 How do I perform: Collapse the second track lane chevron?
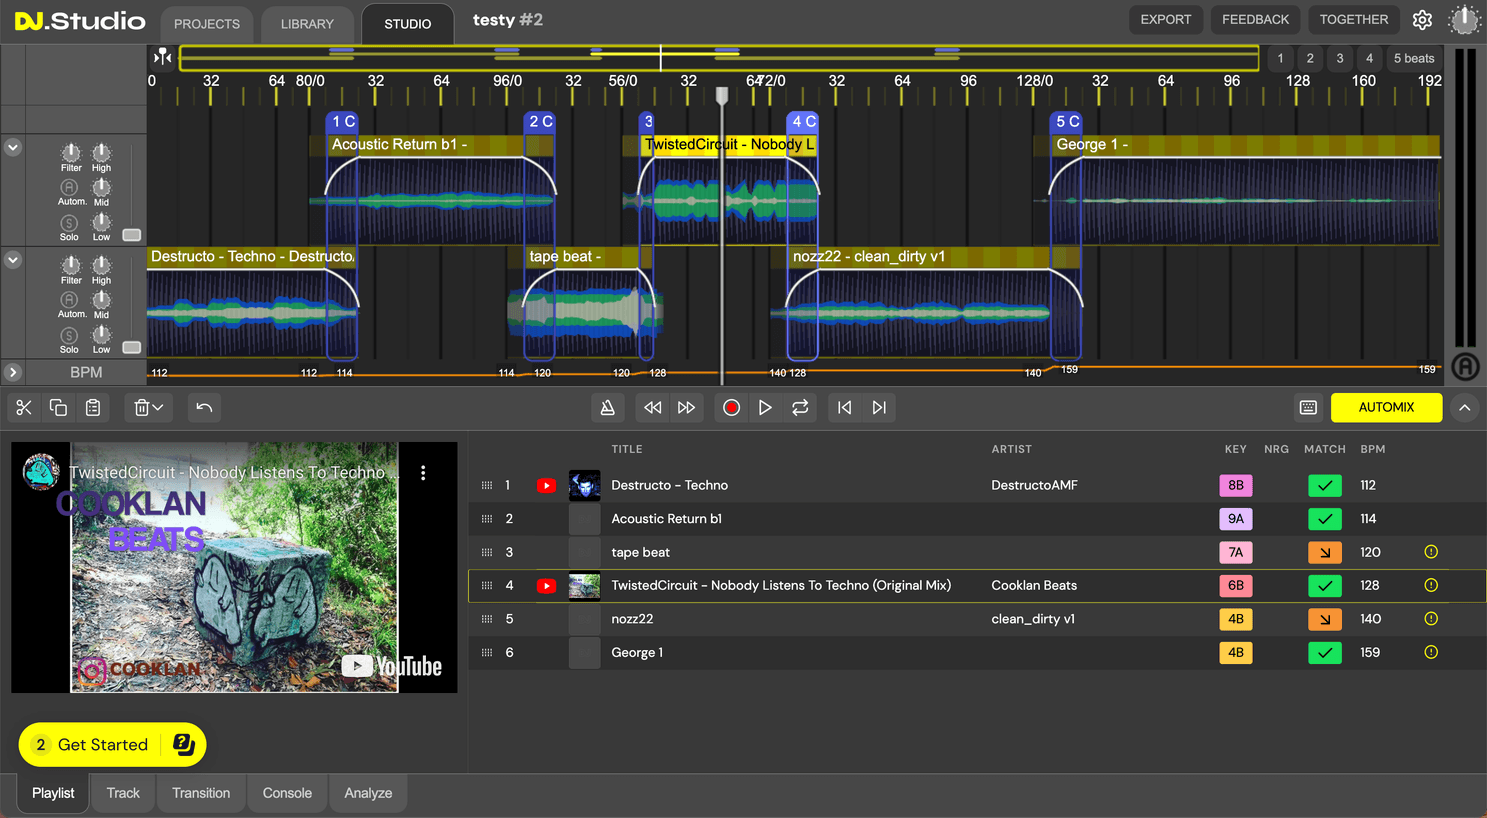pyautogui.click(x=13, y=259)
